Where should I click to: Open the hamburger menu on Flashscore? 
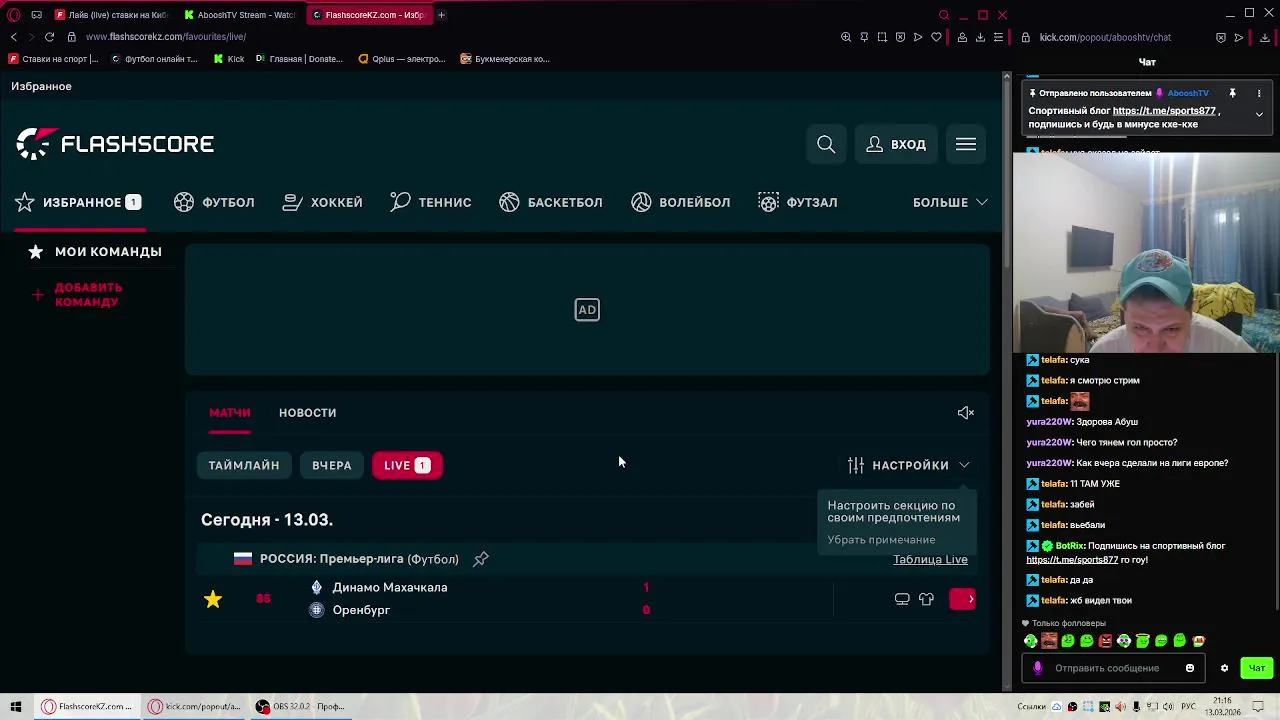[x=966, y=145]
